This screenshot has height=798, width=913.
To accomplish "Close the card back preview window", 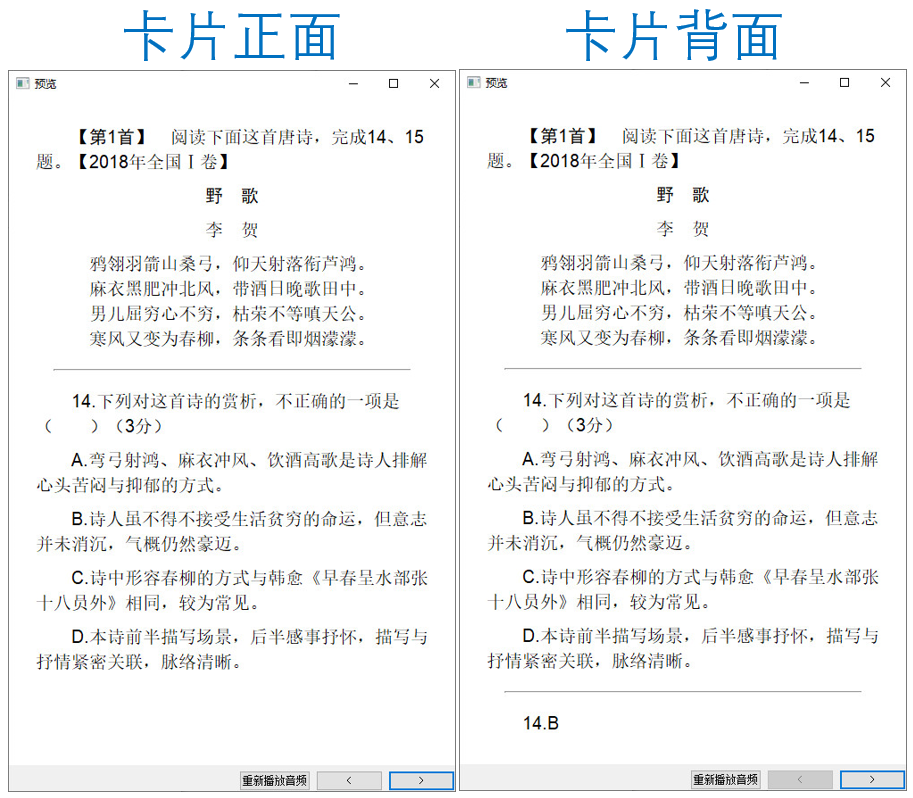I will point(885,83).
